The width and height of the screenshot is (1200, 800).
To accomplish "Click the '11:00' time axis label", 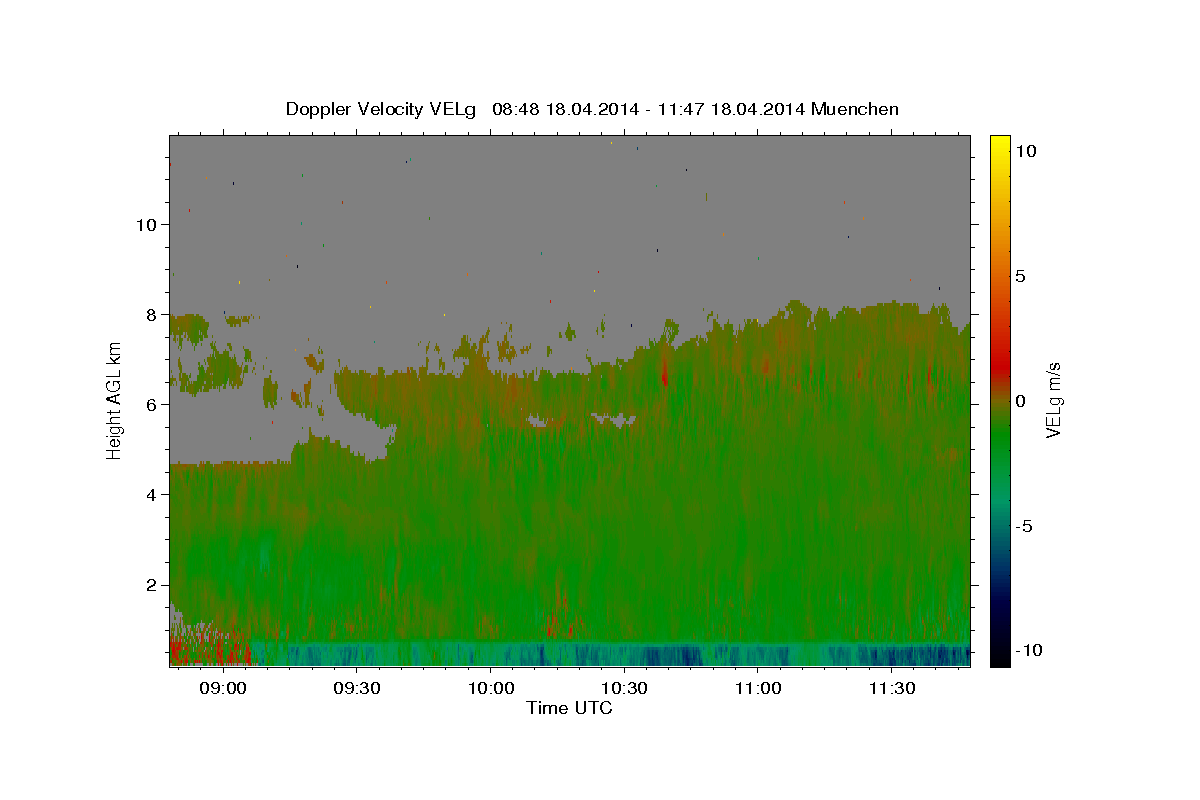I will point(758,689).
